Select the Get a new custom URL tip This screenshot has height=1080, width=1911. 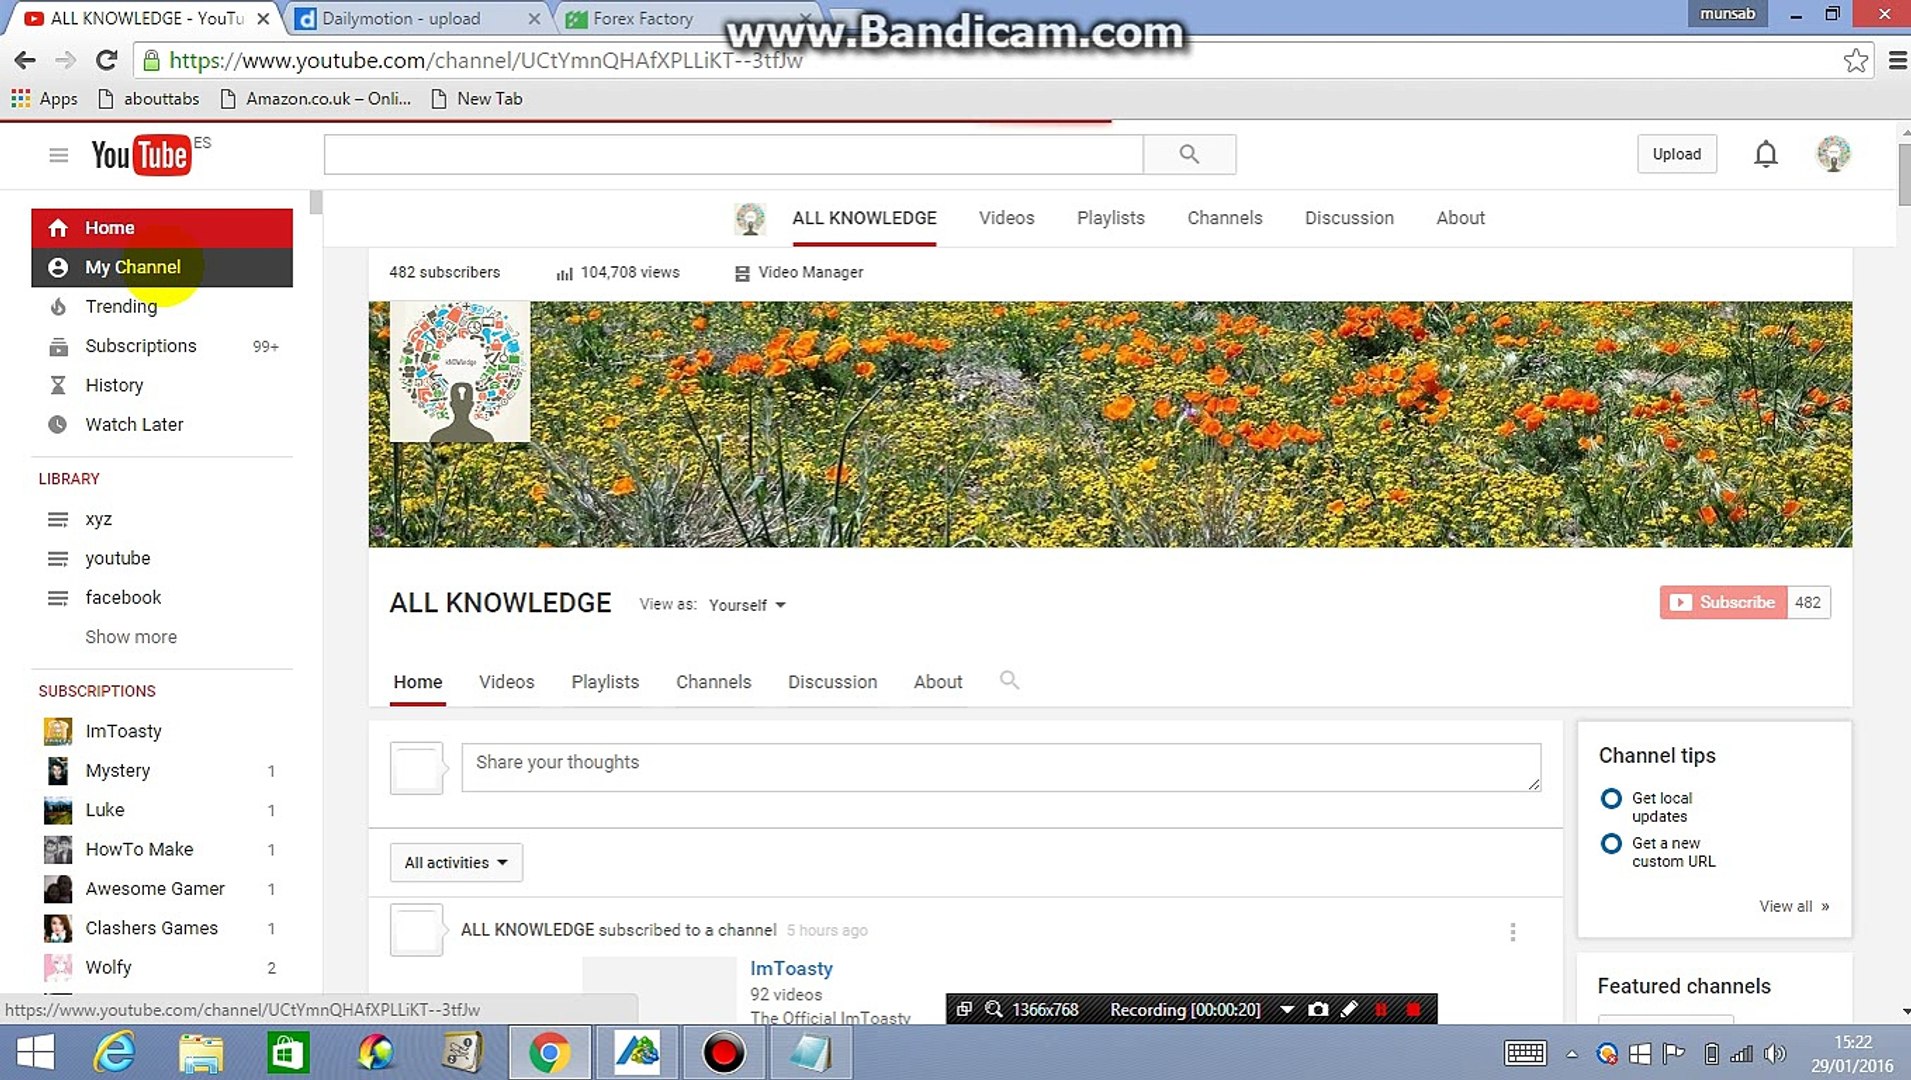point(1658,852)
